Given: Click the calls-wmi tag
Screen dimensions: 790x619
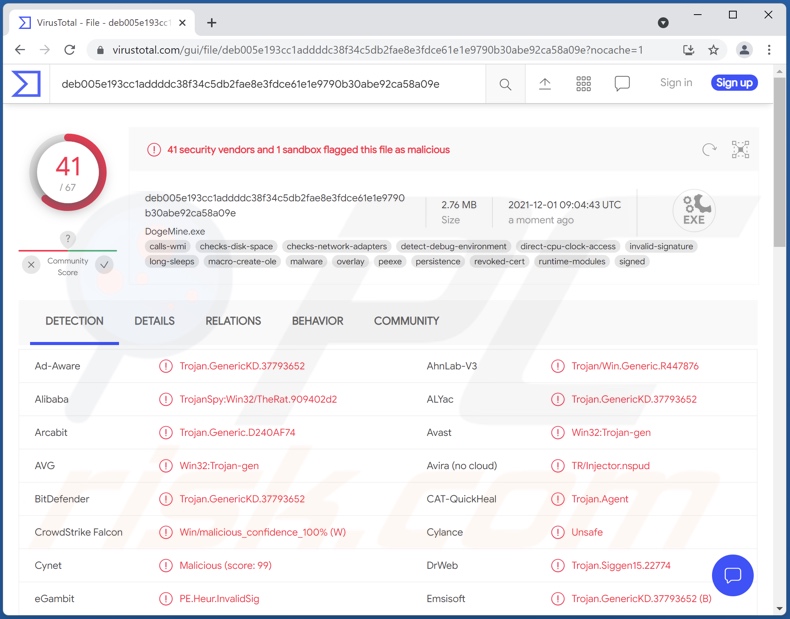Looking at the screenshot, I should tap(168, 246).
